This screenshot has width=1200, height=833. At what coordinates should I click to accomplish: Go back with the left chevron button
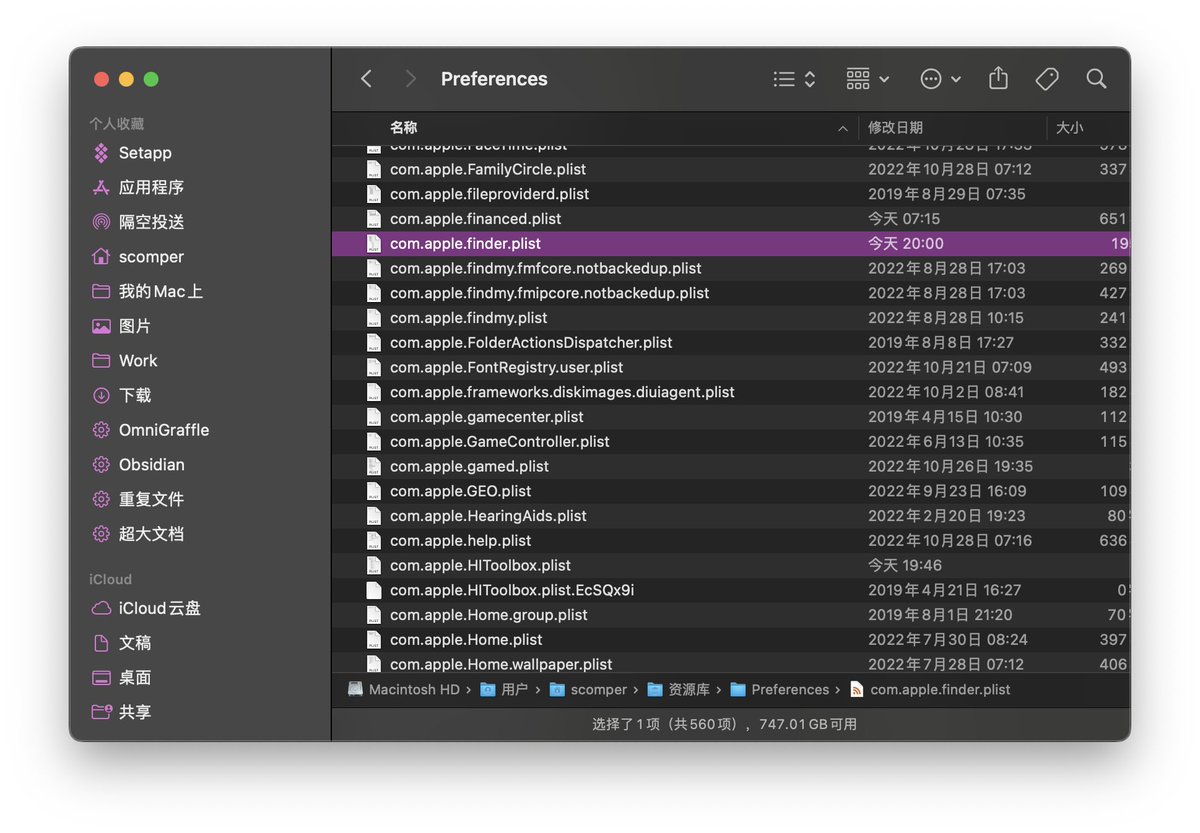[366, 79]
